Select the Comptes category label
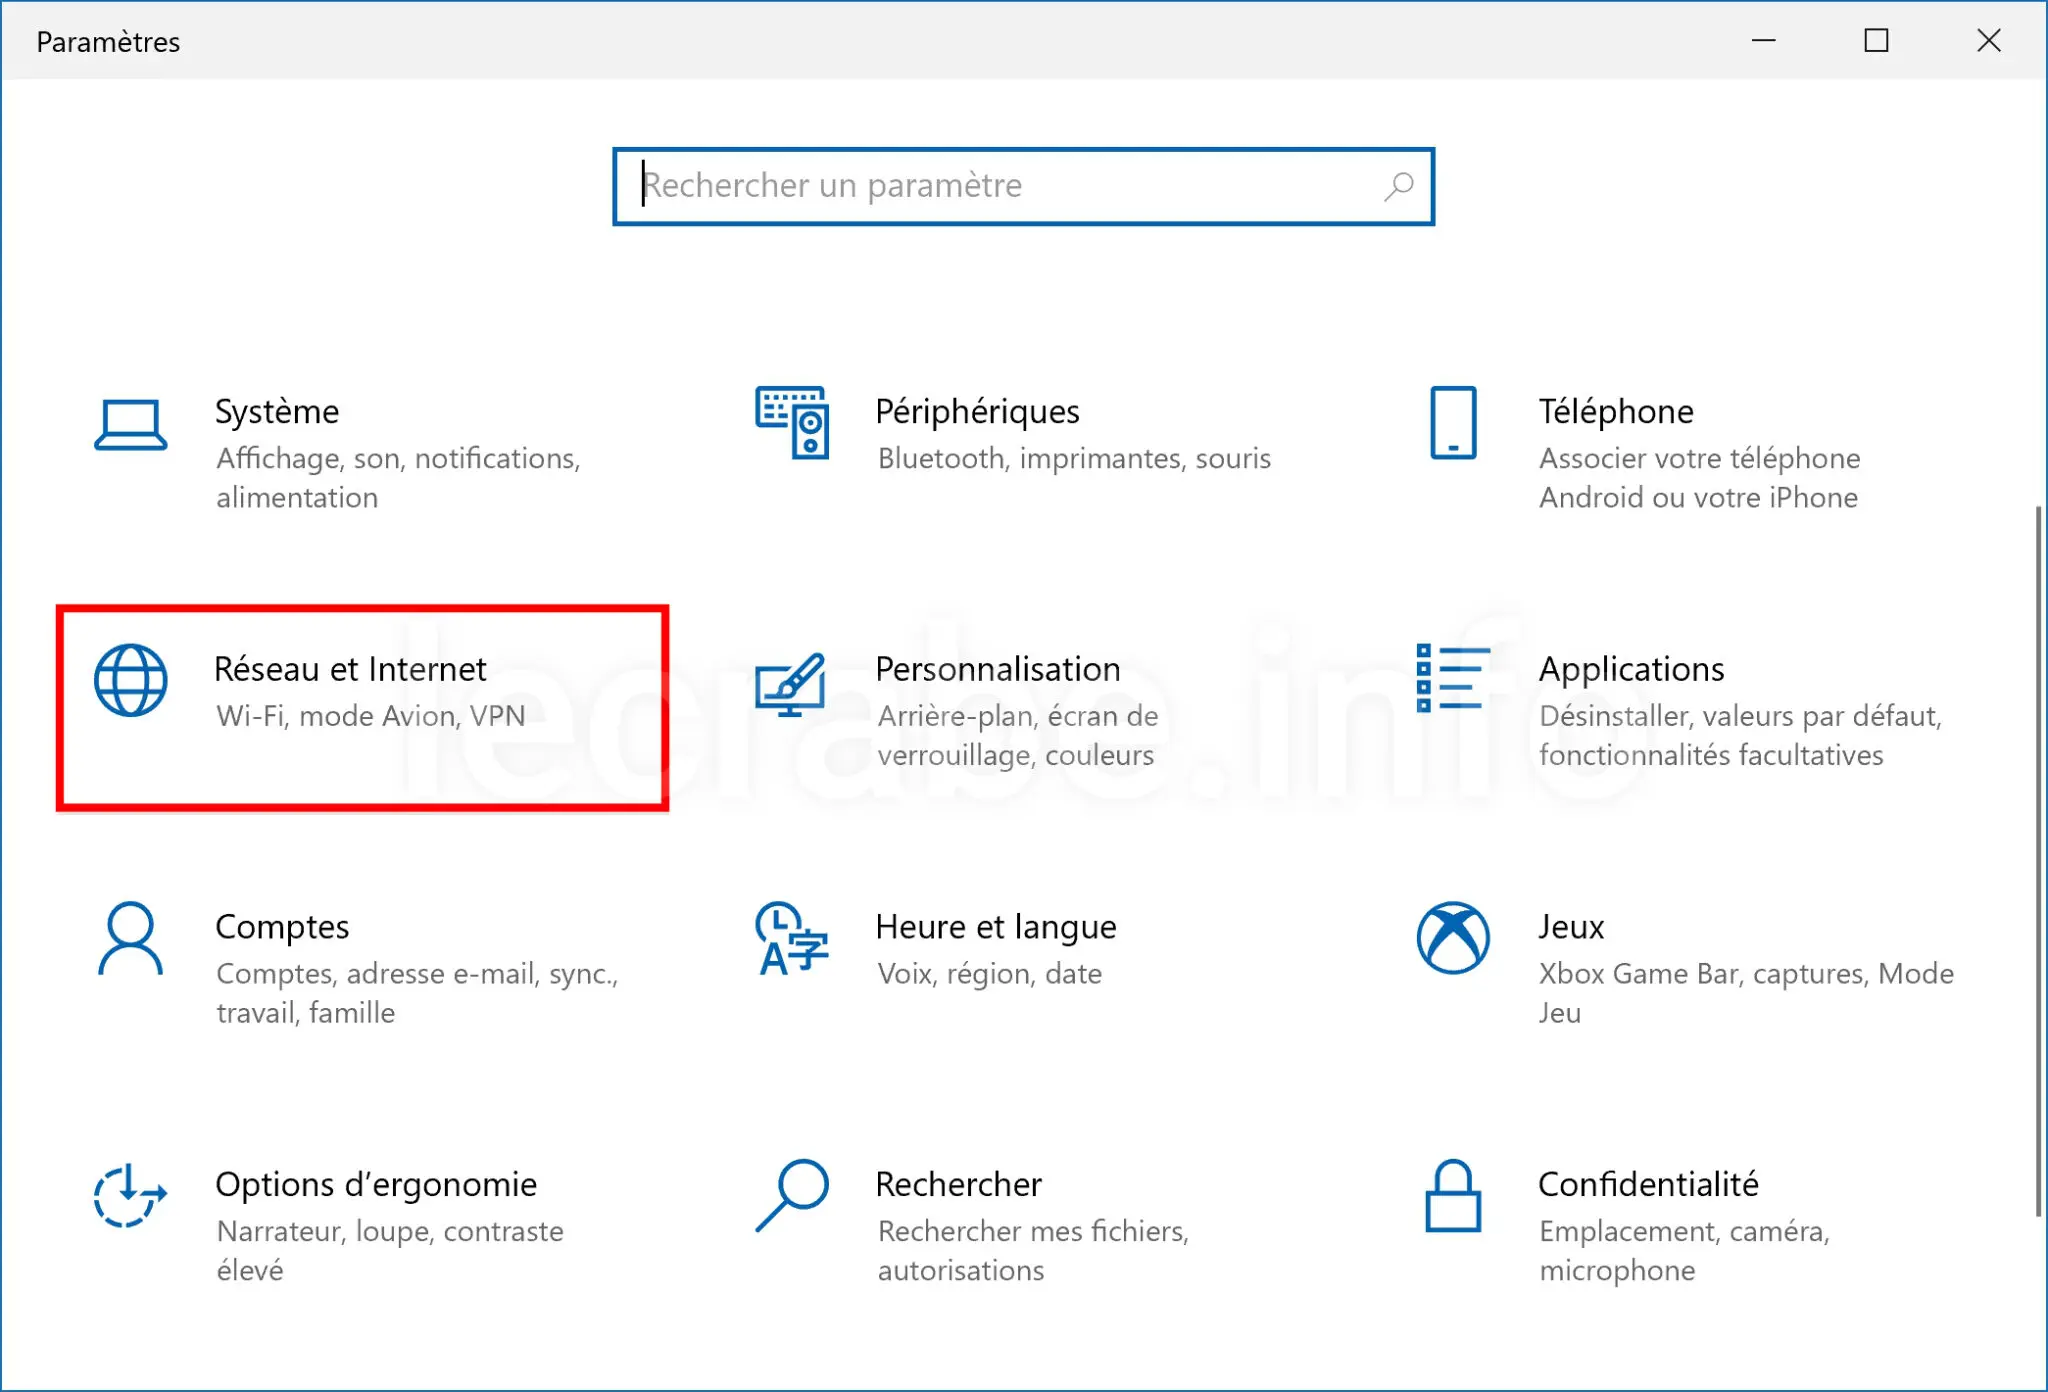Viewport: 2048px width, 1392px height. coord(282,926)
